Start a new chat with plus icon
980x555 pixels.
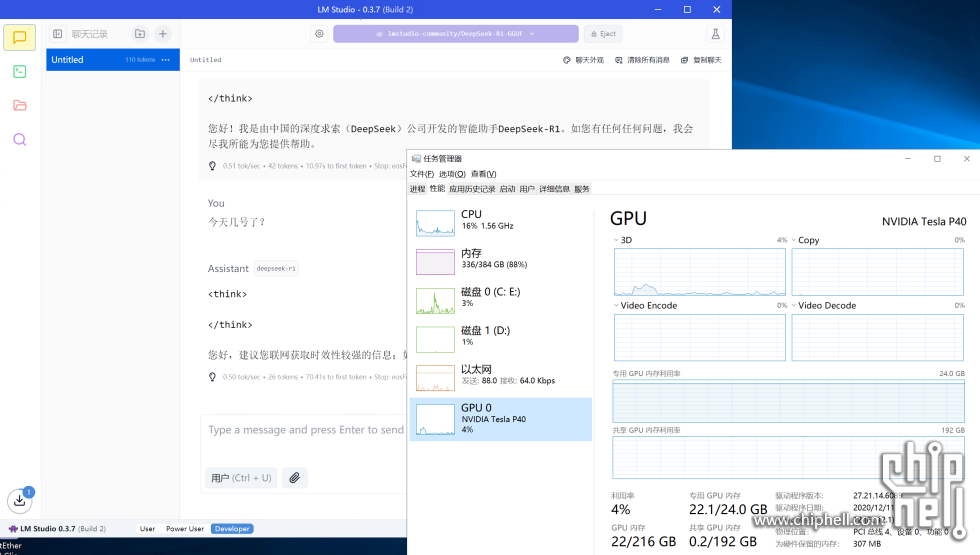coord(162,34)
